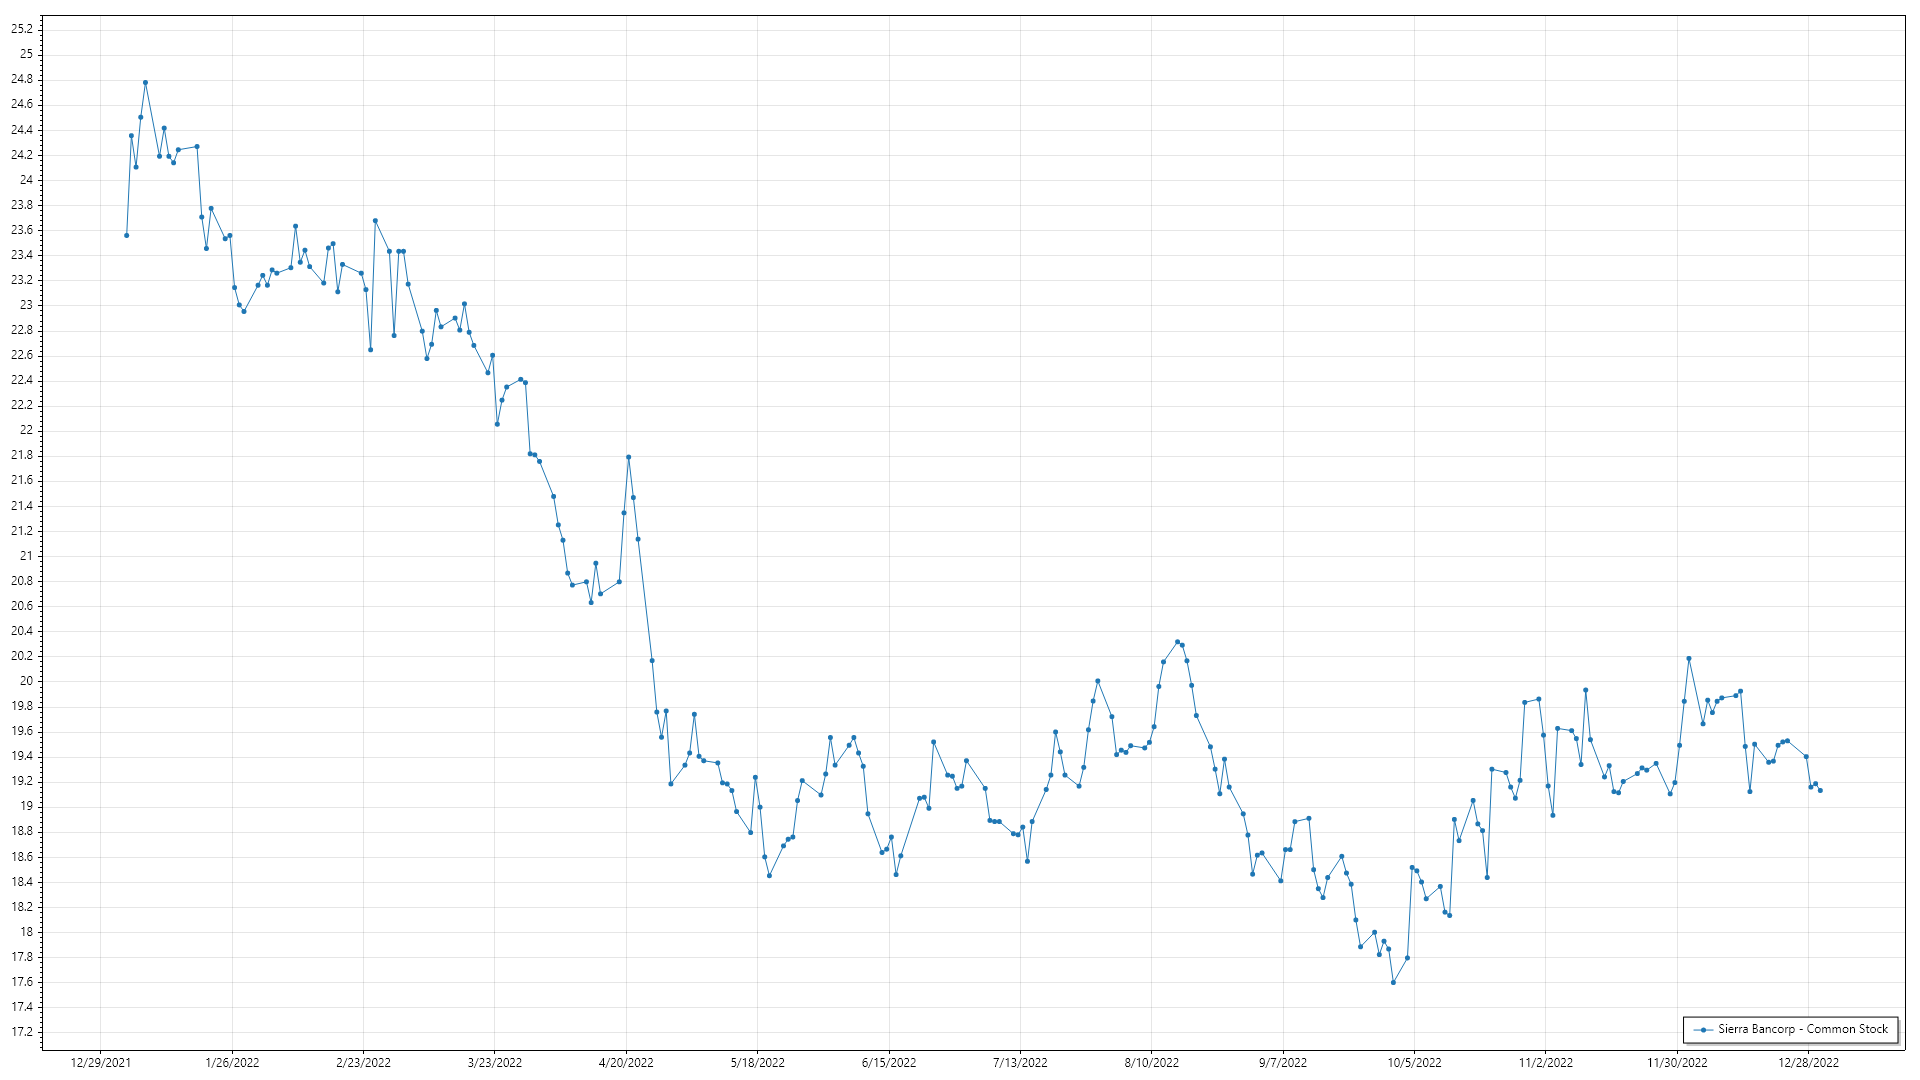Click the 12/28/2022 x-axis date label

pos(1808,1063)
